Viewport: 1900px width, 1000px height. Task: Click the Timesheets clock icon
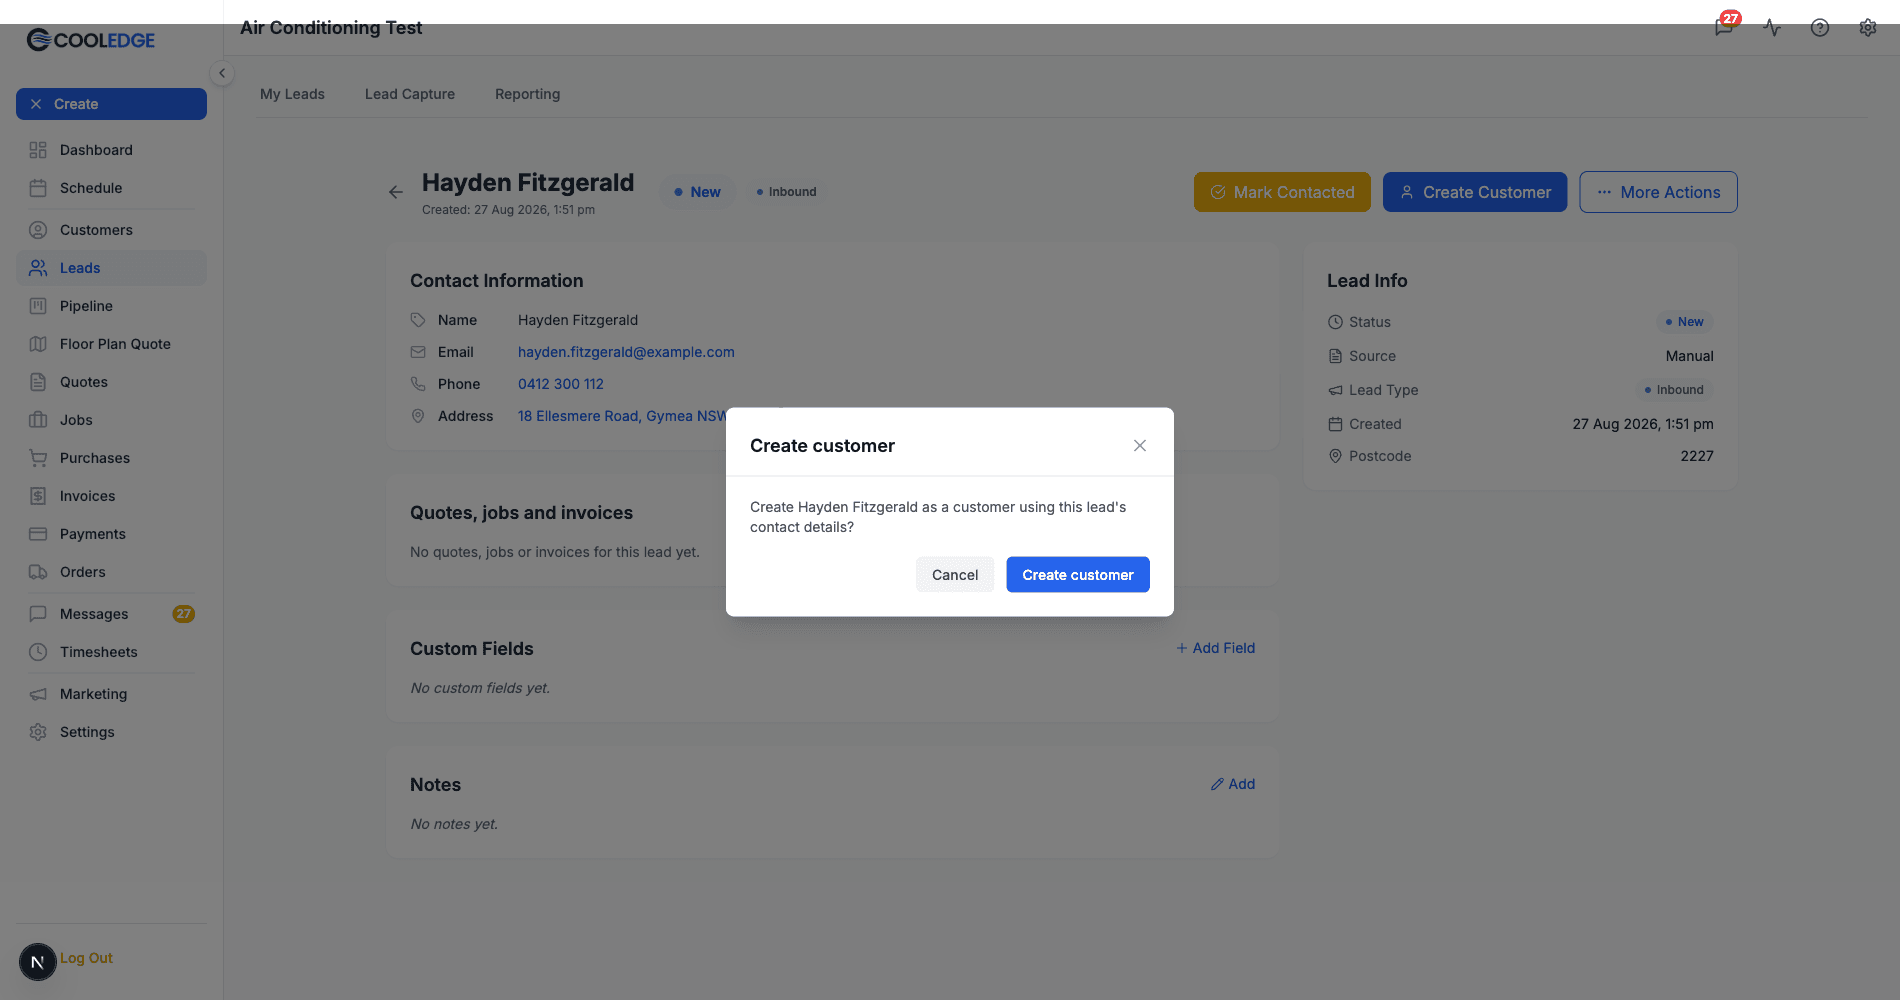(38, 652)
